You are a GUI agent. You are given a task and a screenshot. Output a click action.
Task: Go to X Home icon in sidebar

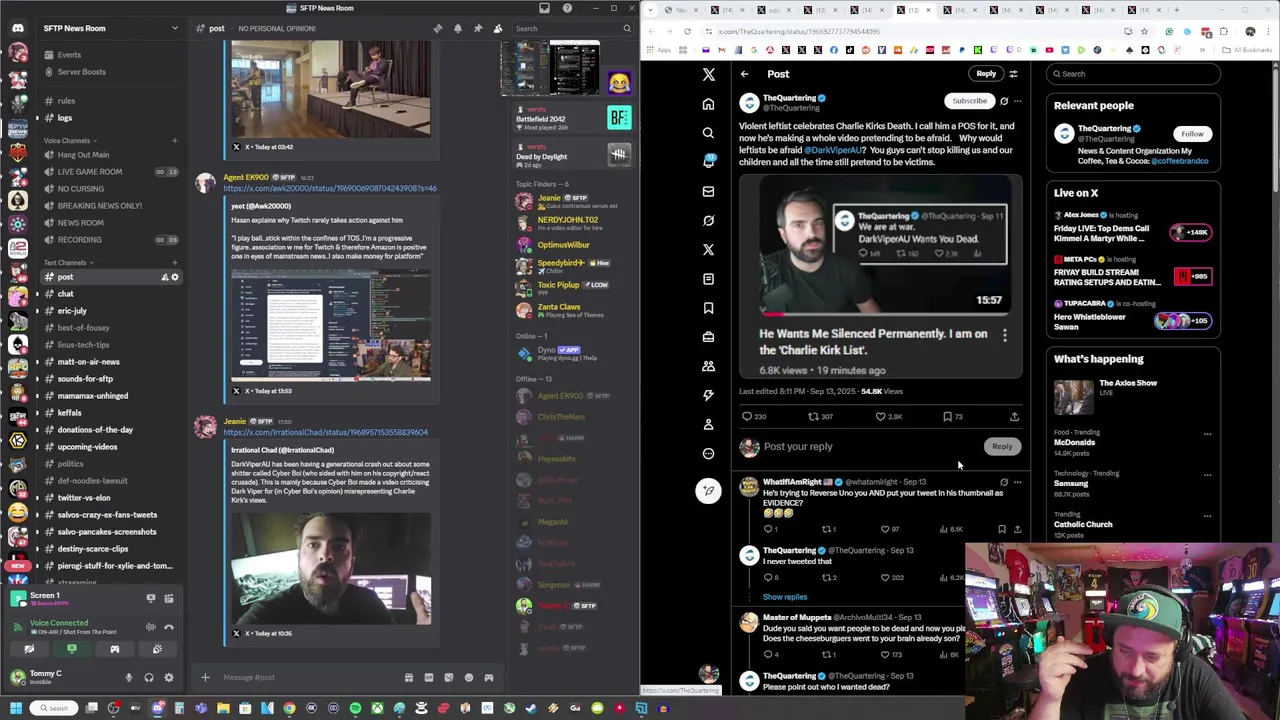coord(708,104)
